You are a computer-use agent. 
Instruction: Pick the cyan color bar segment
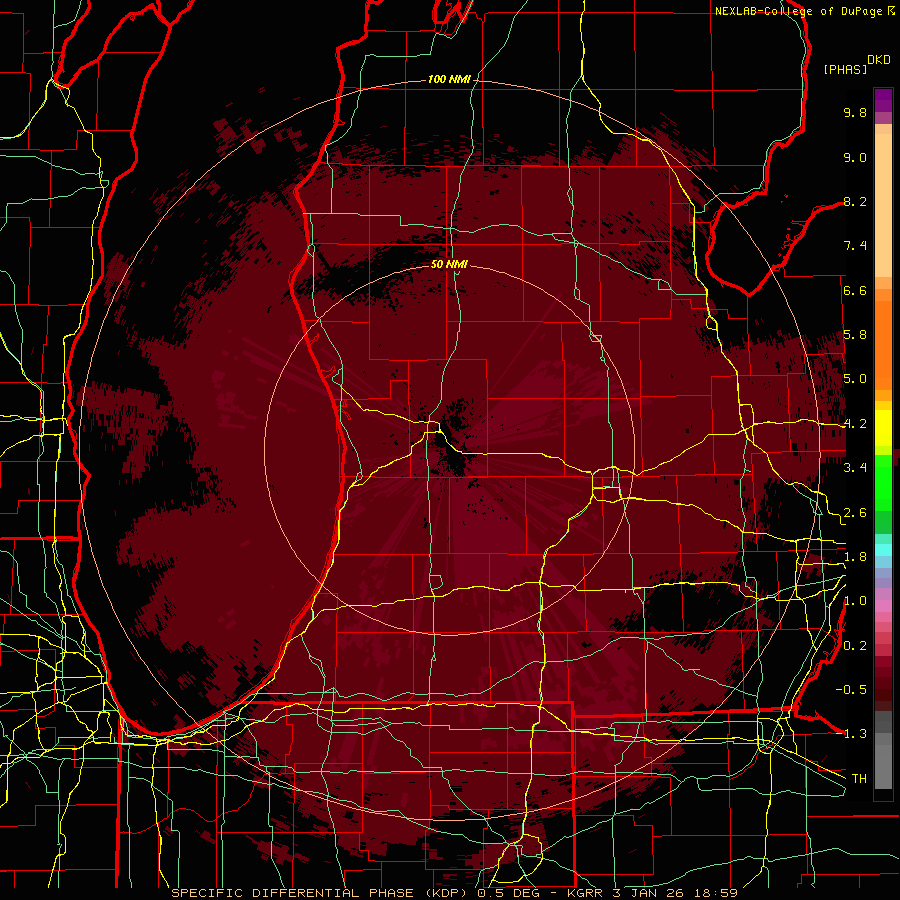[883, 549]
